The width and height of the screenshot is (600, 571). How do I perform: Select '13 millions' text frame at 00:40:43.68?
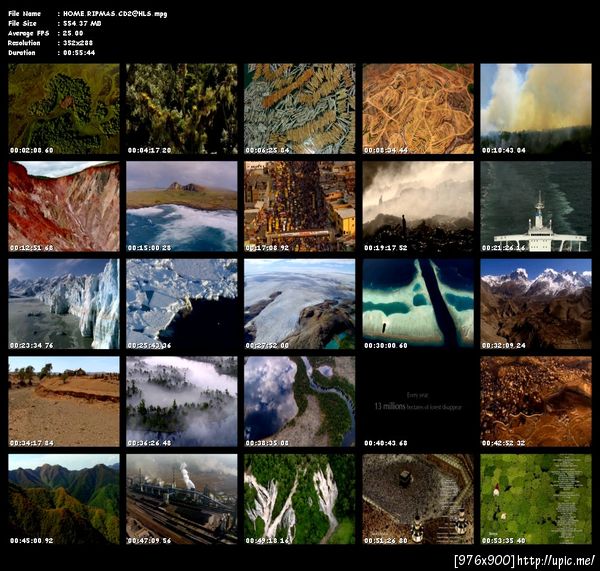pos(418,402)
